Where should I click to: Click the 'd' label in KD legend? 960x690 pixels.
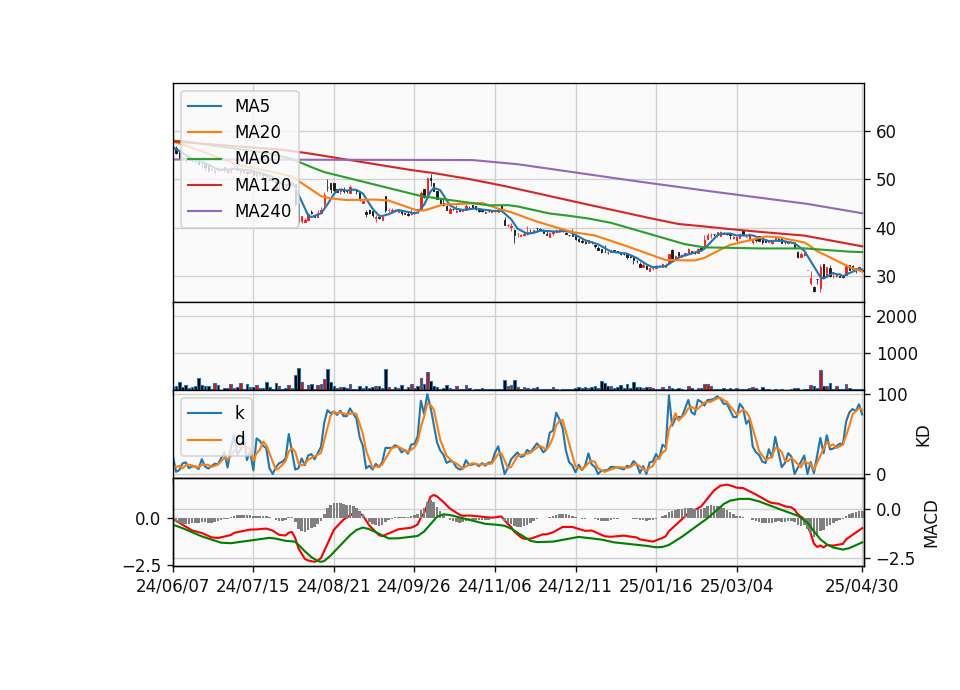tap(239, 439)
